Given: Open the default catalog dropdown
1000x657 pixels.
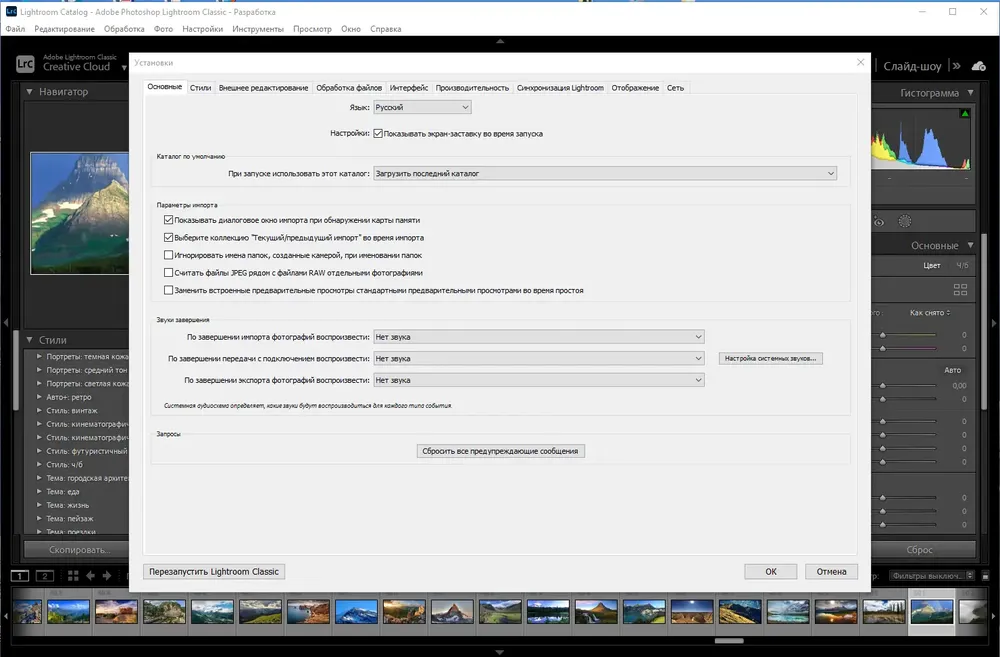Looking at the screenshot, I should [604, 173].
